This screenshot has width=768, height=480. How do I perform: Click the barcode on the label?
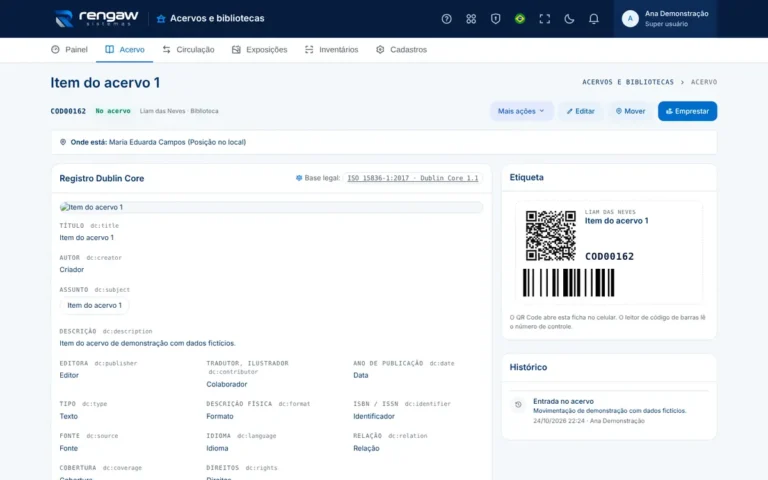(568, 283)
